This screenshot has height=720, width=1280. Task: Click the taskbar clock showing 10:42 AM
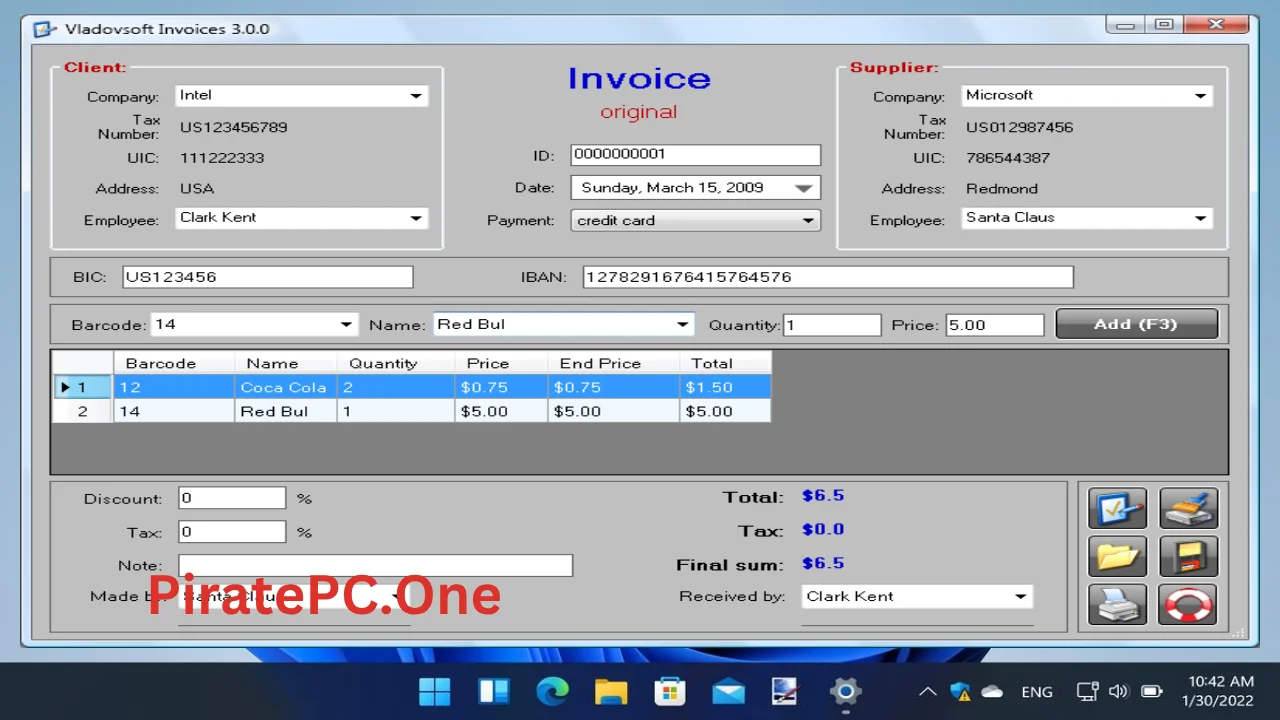tap(1217, 691)
